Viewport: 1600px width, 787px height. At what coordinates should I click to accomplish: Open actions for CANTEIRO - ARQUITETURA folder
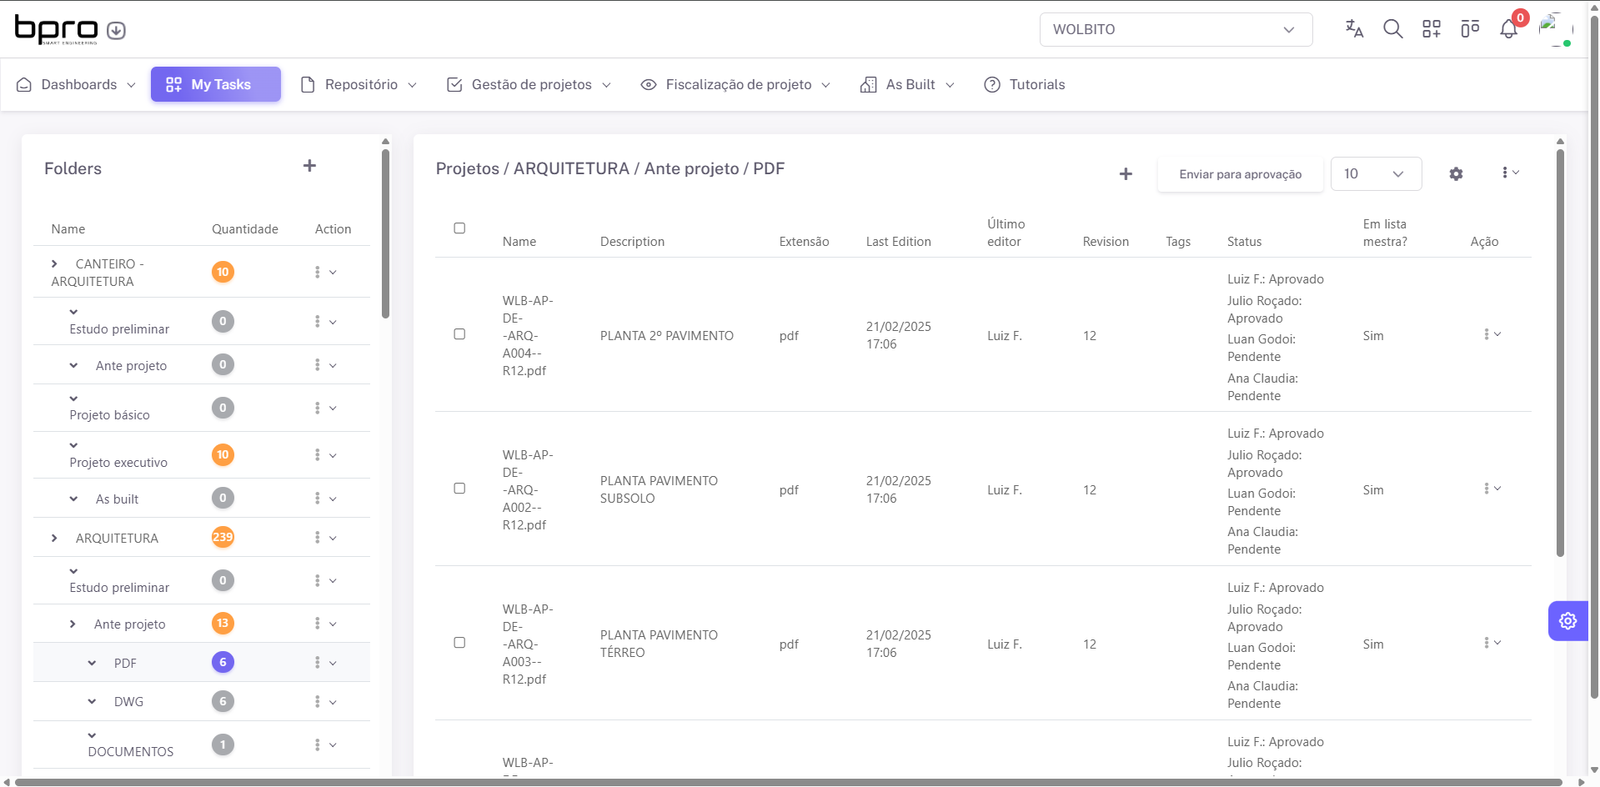pos(325,272)
